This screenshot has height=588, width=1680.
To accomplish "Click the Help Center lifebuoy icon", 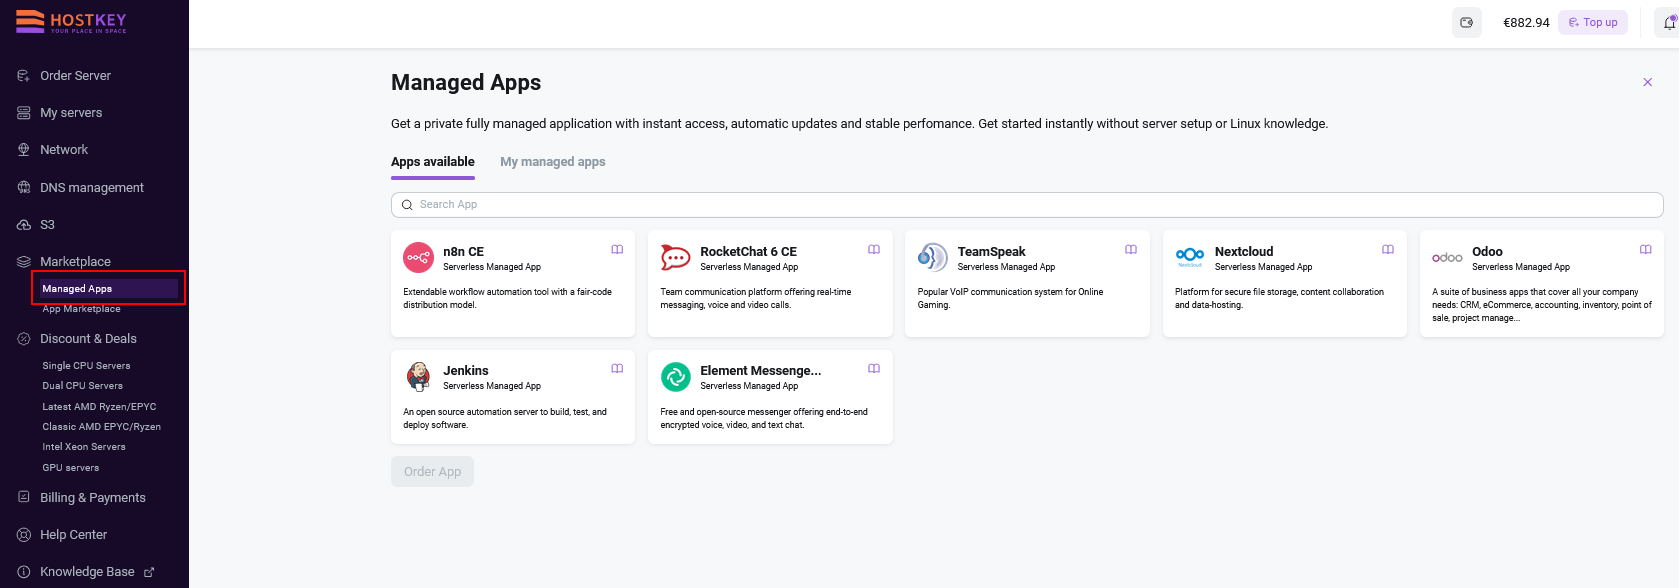I will 24,535.
